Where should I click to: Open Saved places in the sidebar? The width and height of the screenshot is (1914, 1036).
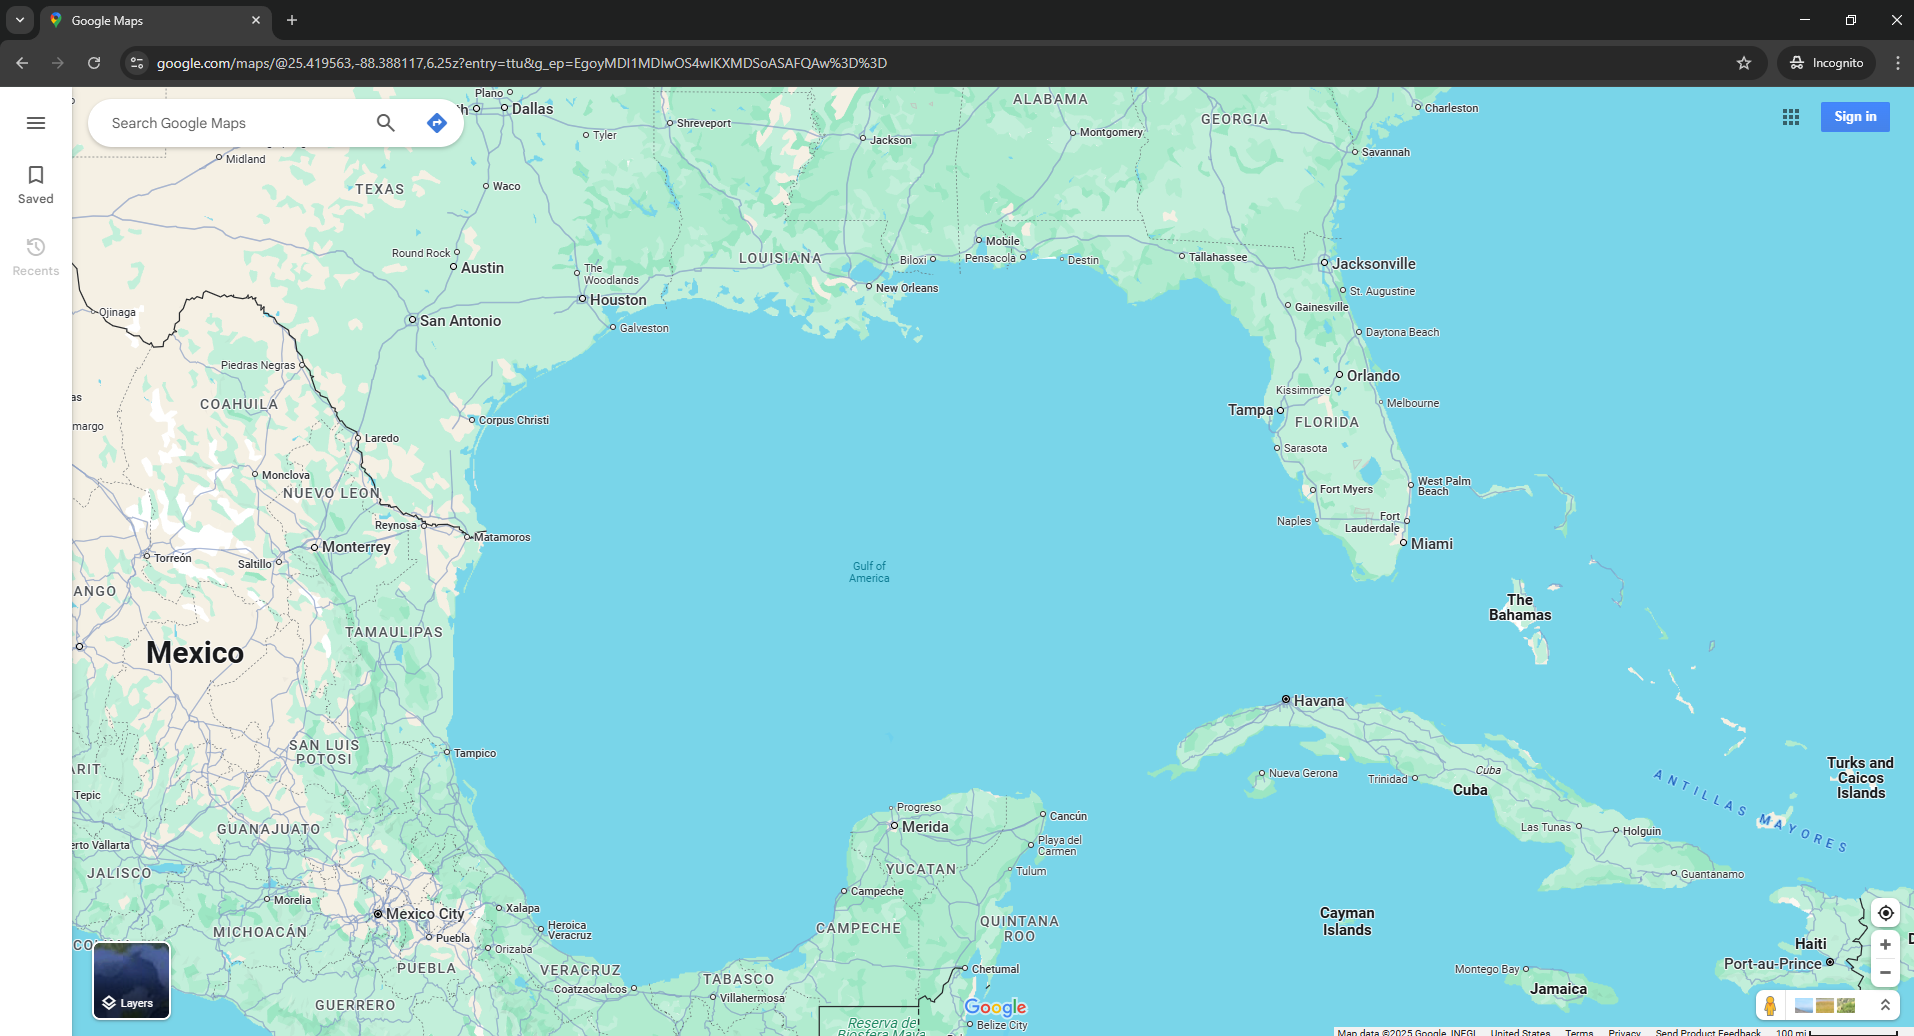click(36, 186)
